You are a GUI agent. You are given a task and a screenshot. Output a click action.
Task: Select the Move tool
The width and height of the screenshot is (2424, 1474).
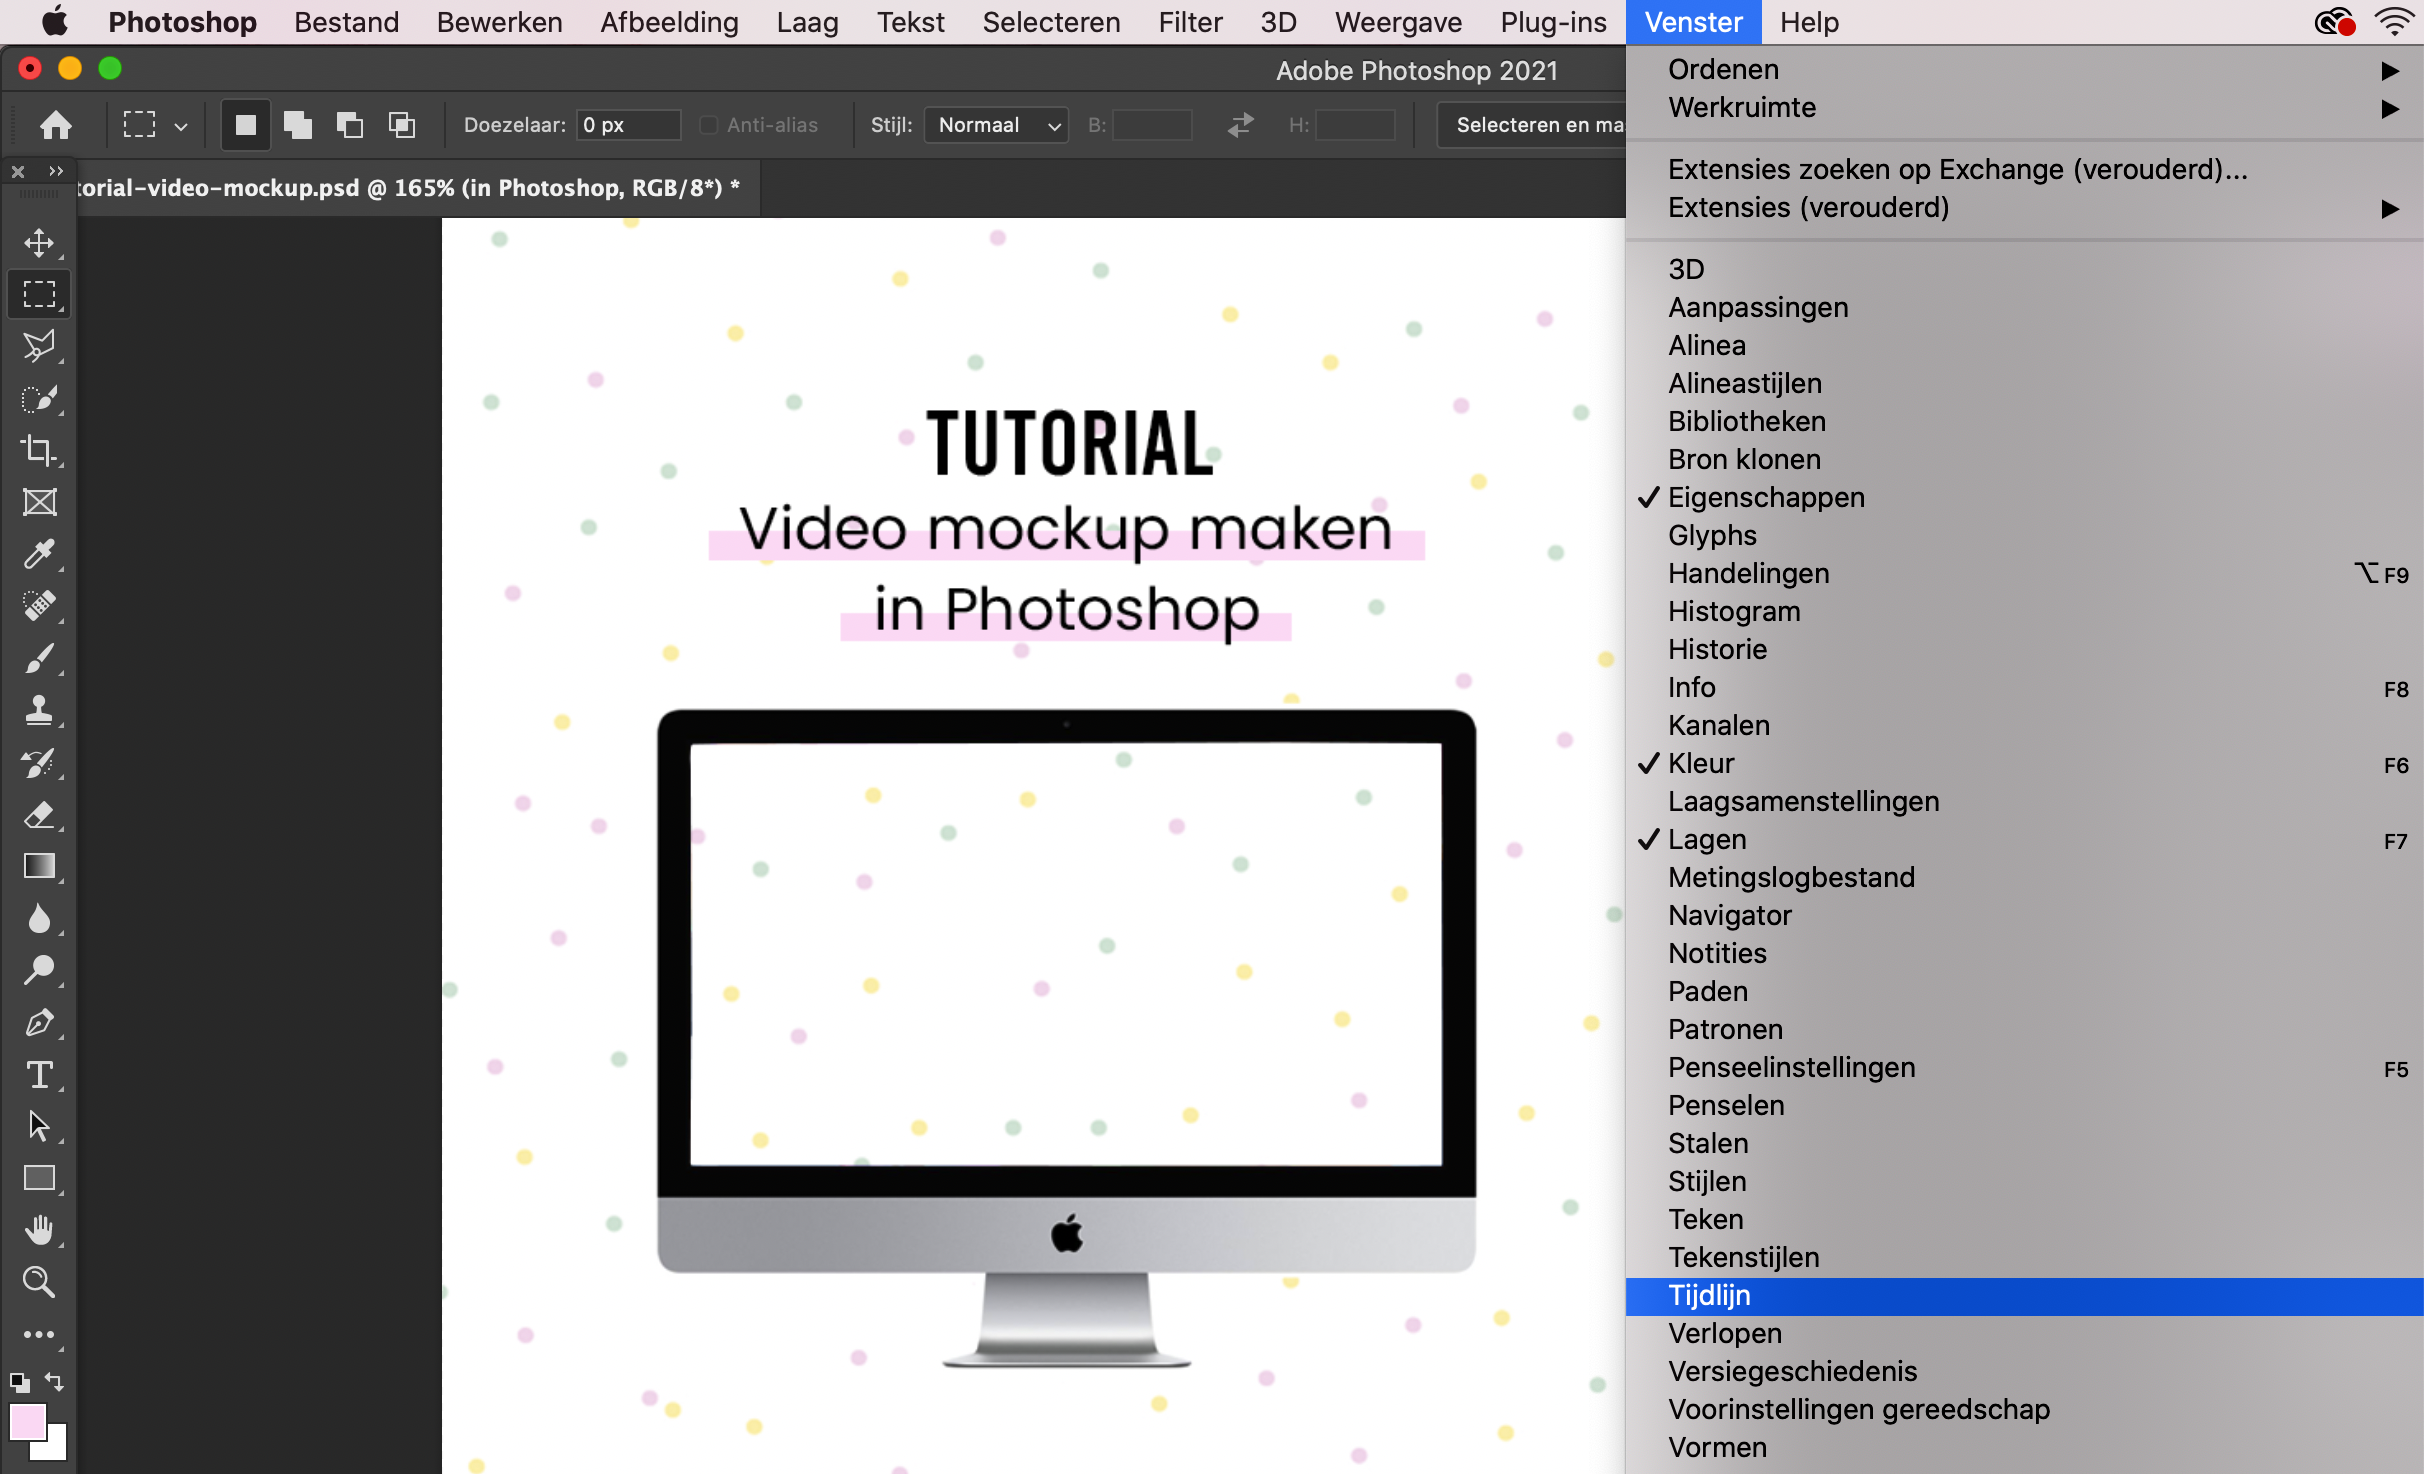[39, 241]
